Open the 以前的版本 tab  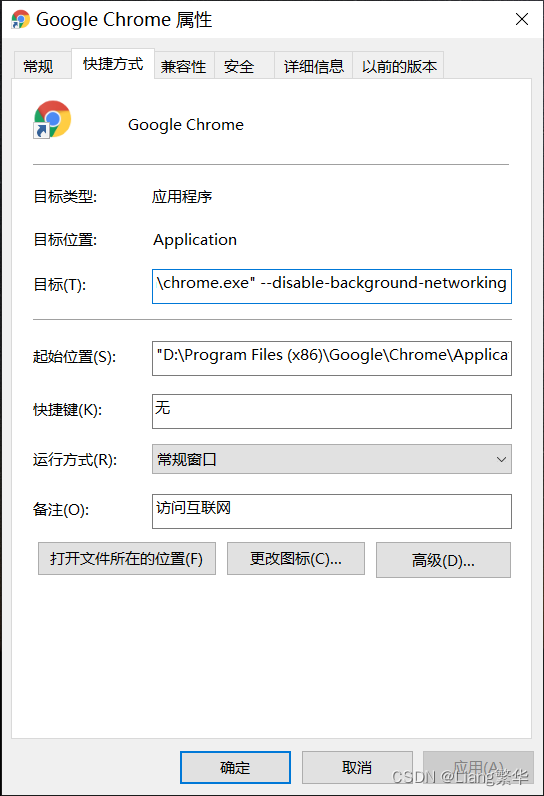click(x=398, y=65)
